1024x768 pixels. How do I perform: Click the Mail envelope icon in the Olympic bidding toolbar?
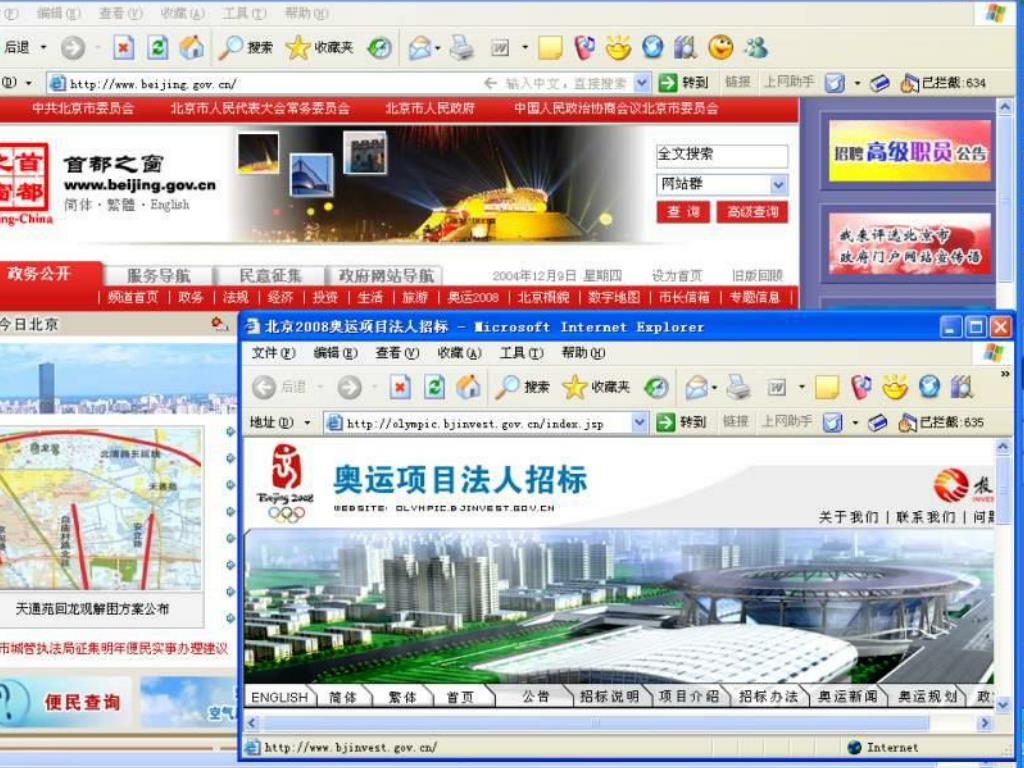coord(696,388)
